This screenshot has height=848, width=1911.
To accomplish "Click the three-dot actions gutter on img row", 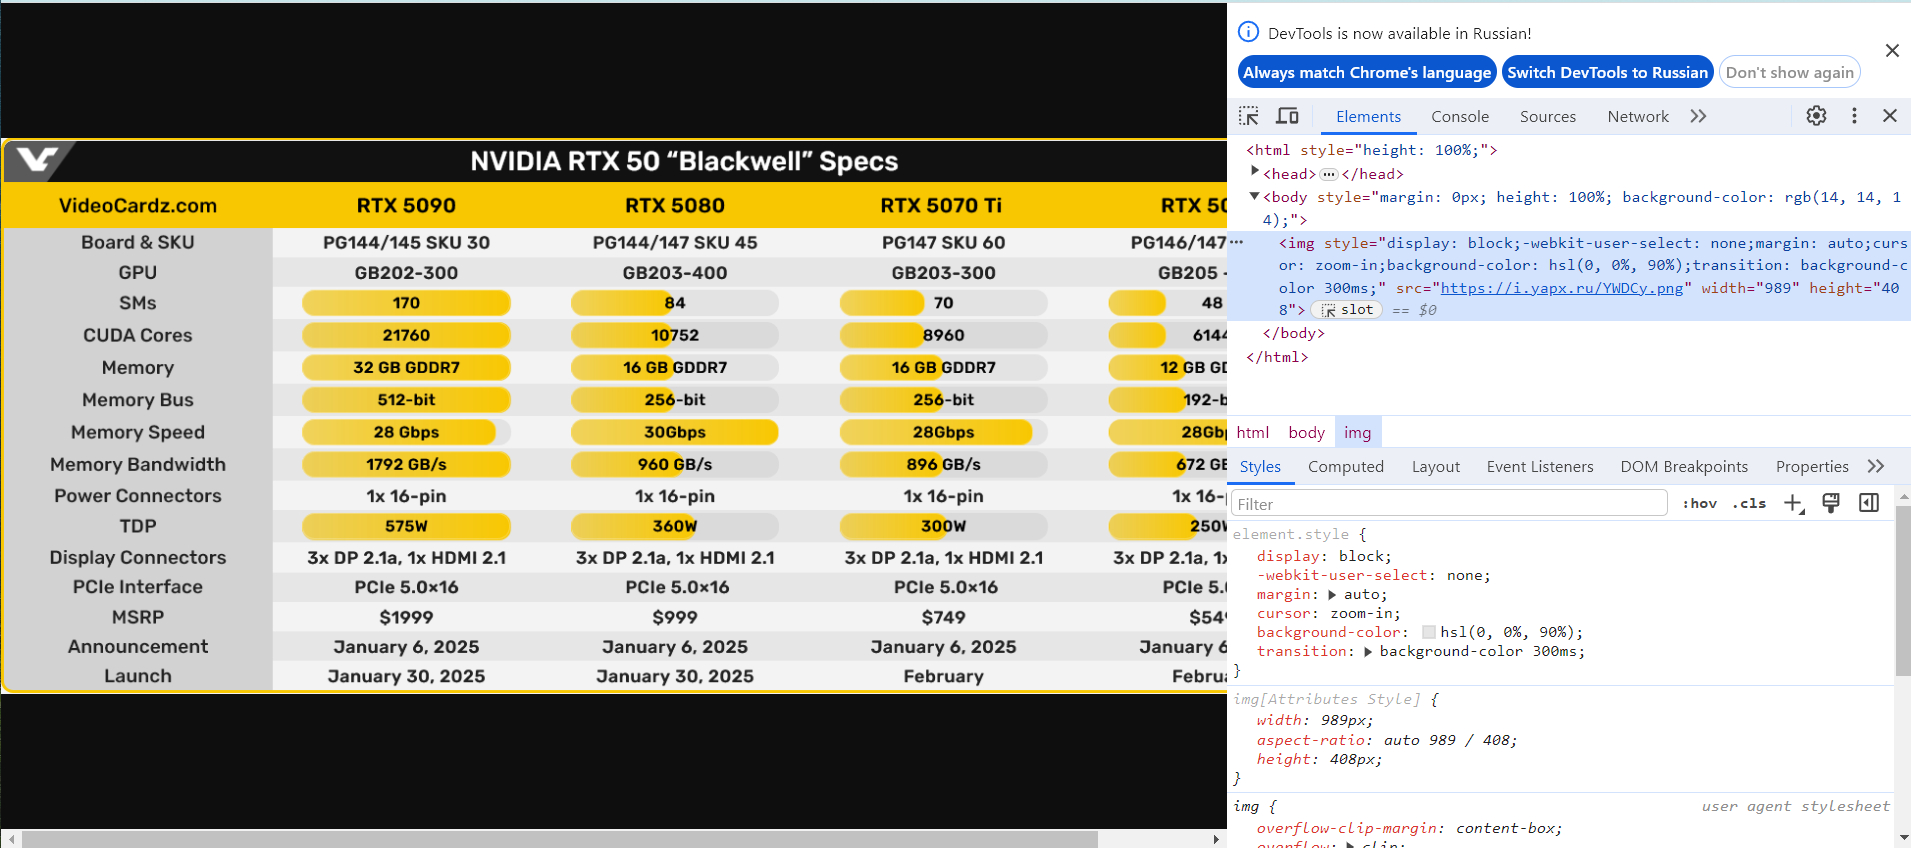I will [x=1237, y=242].
